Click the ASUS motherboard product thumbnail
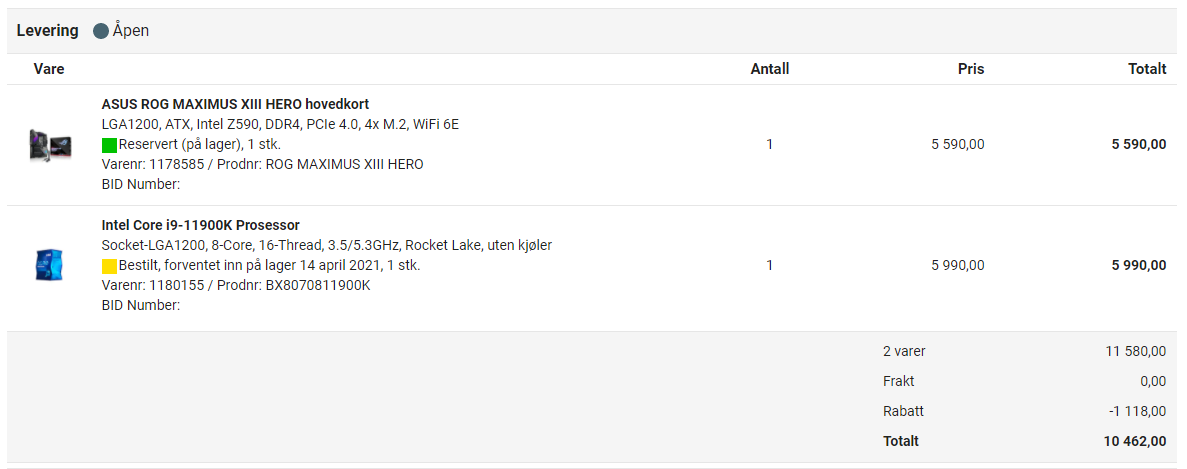This screenshot has height=469, width=1187. (50, 144)
